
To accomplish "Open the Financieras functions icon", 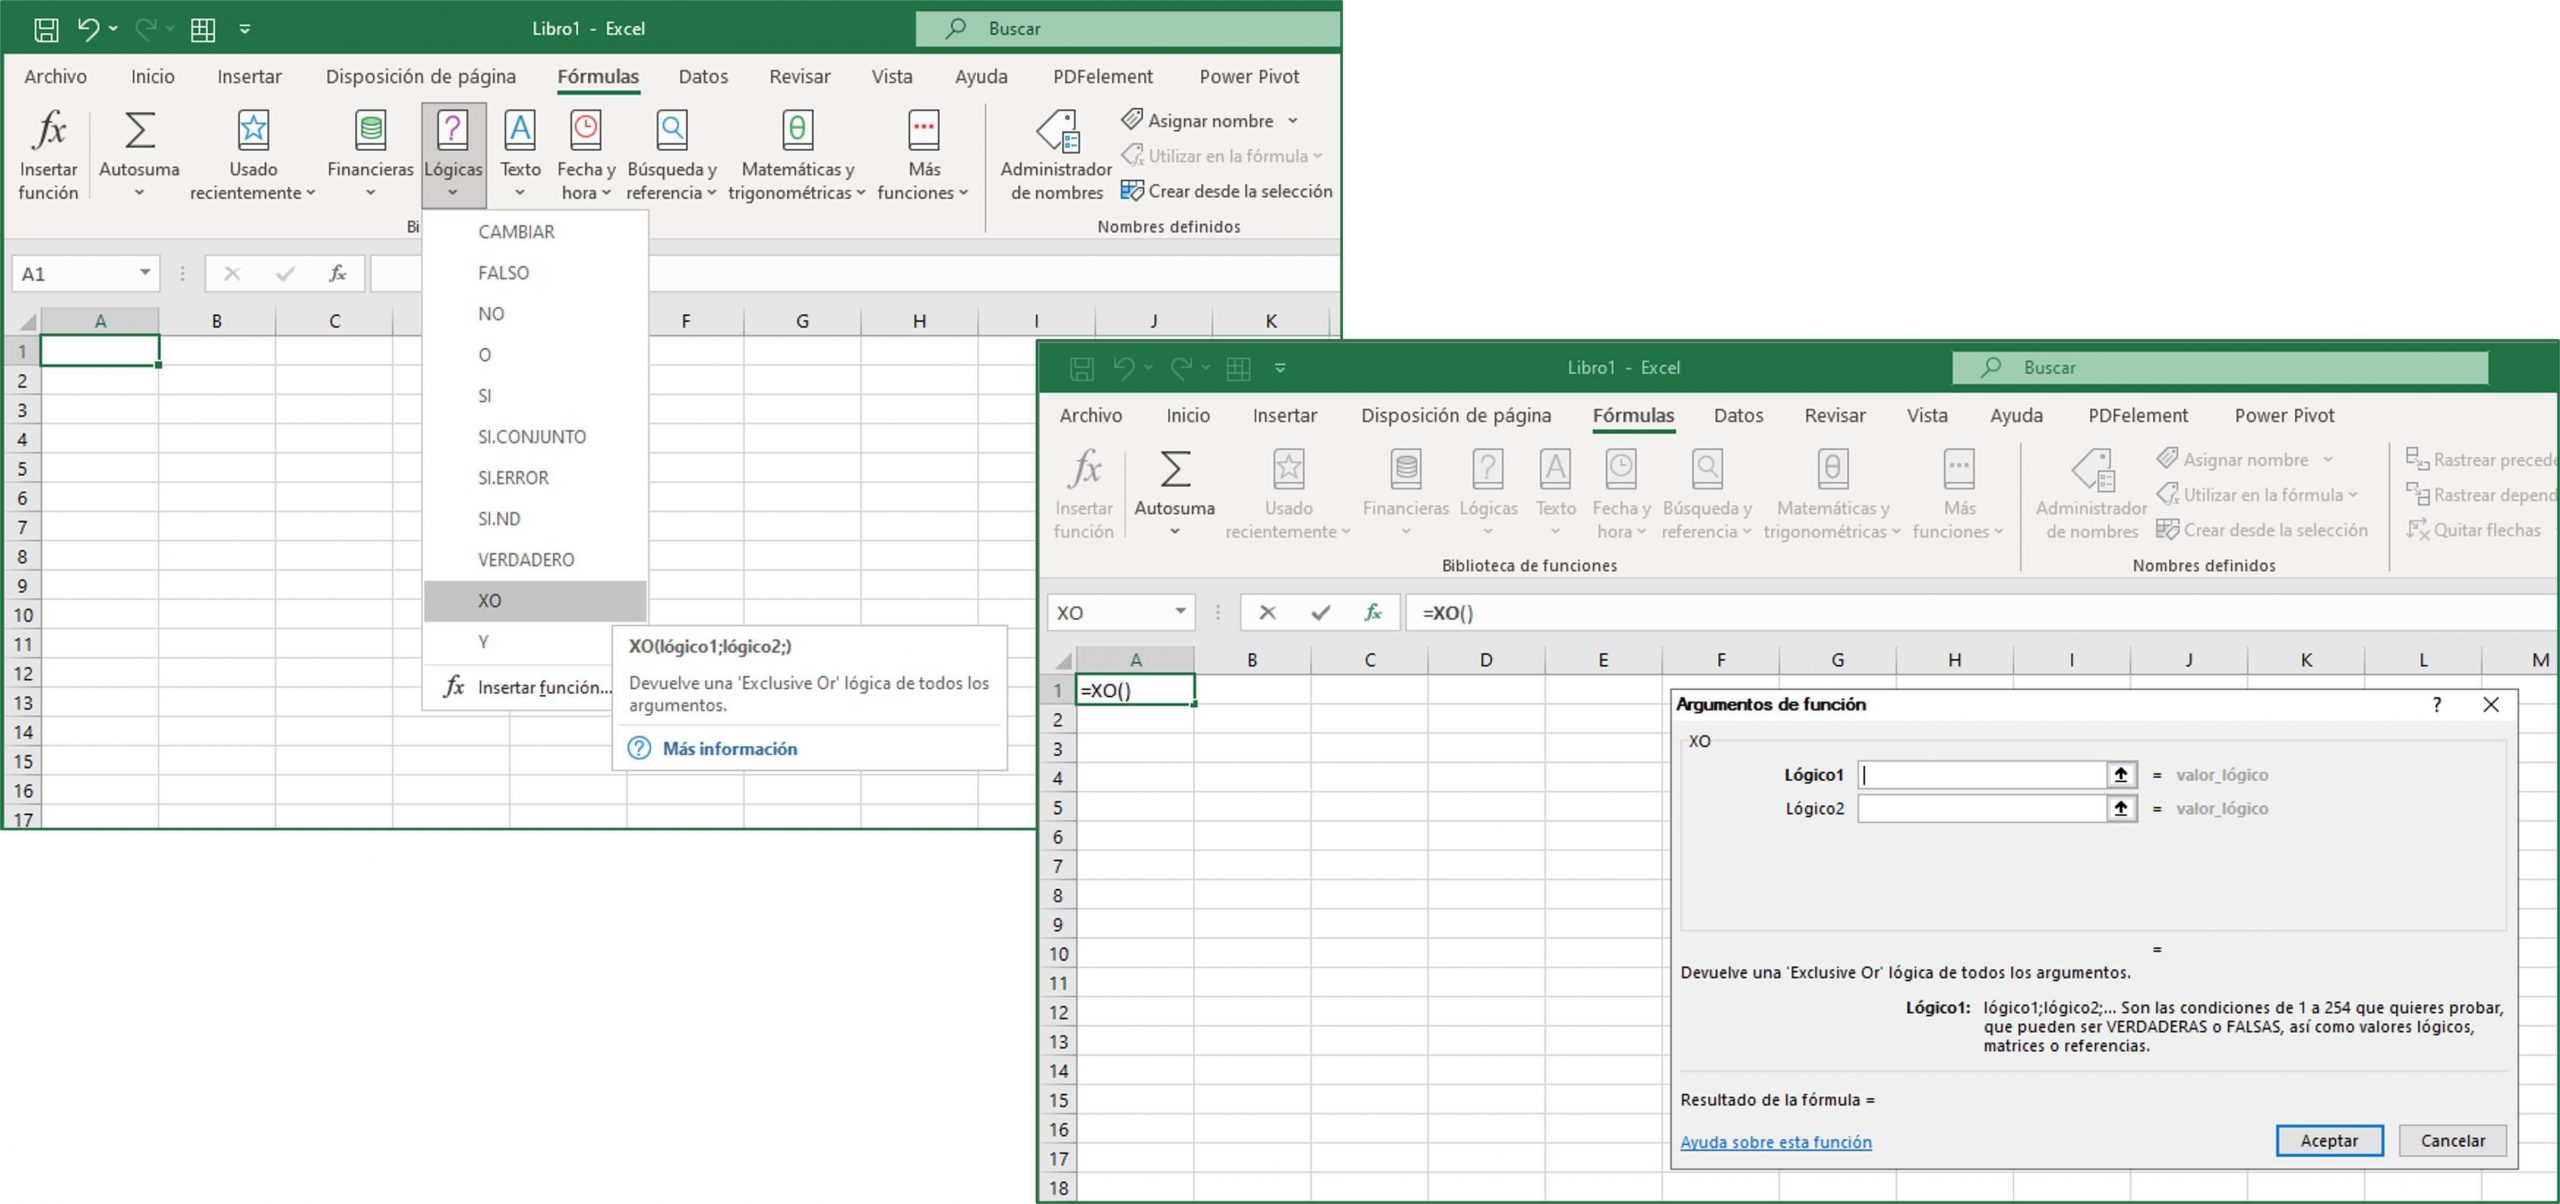I will click(368, 152).
